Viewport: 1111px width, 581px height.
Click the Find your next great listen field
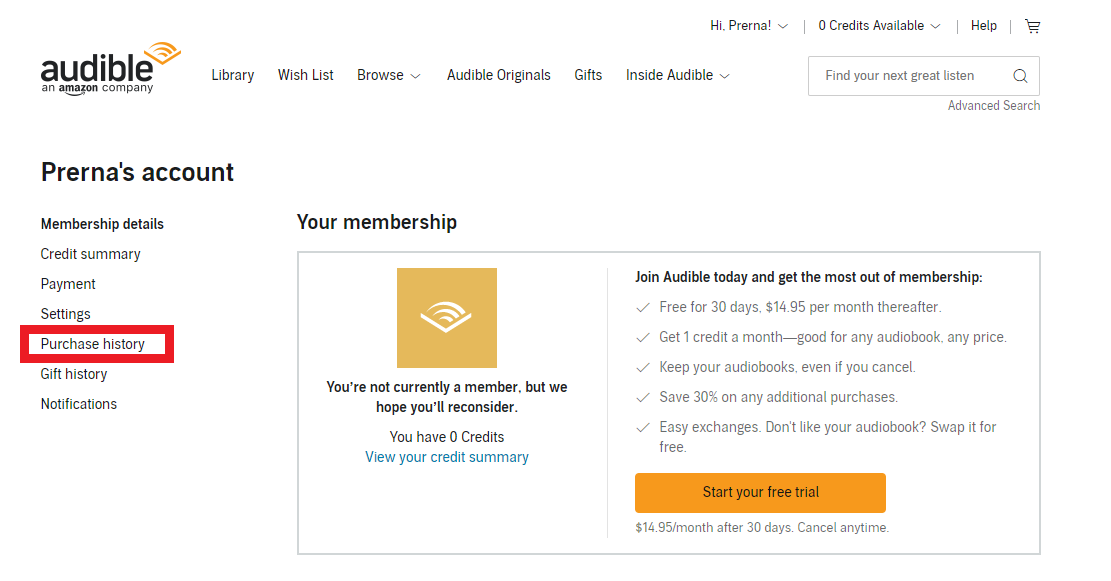[x=910, y=76]
